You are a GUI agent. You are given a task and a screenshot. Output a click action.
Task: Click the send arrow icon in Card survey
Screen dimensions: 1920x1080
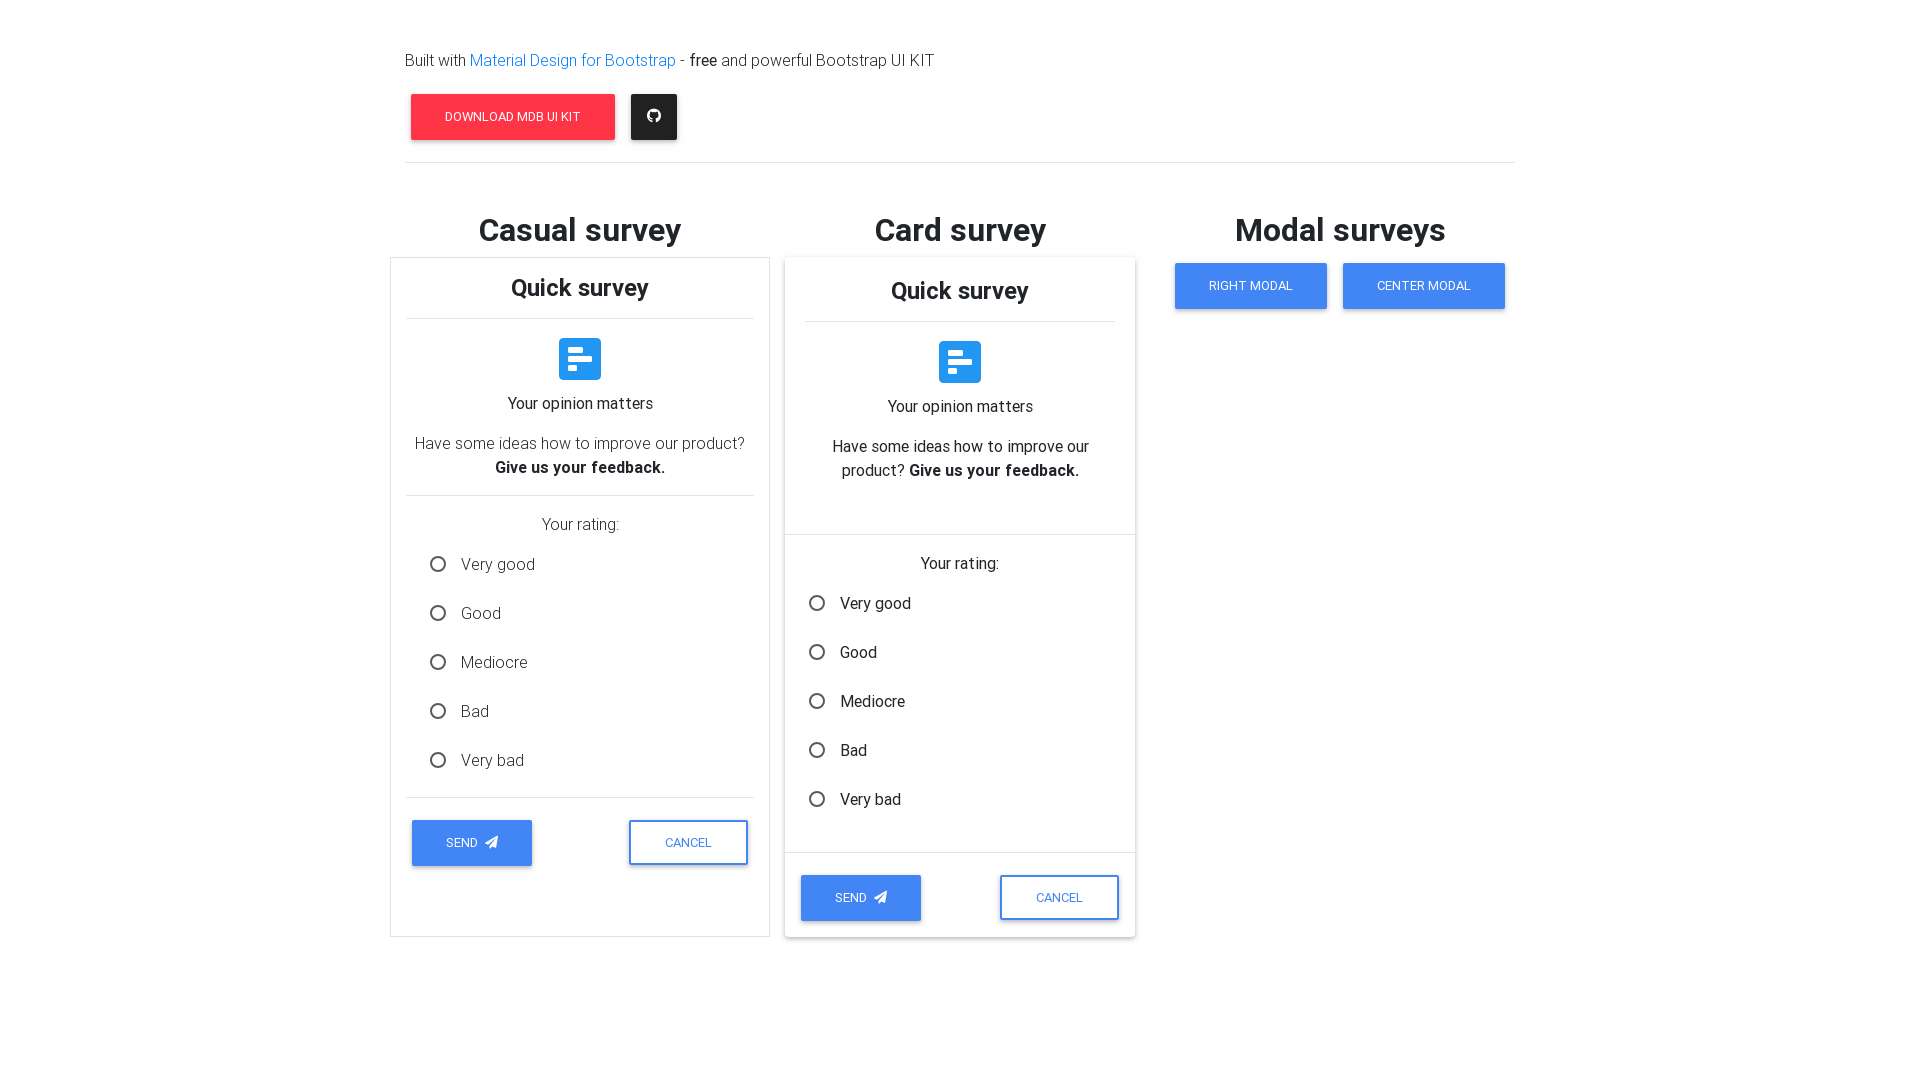882,897
